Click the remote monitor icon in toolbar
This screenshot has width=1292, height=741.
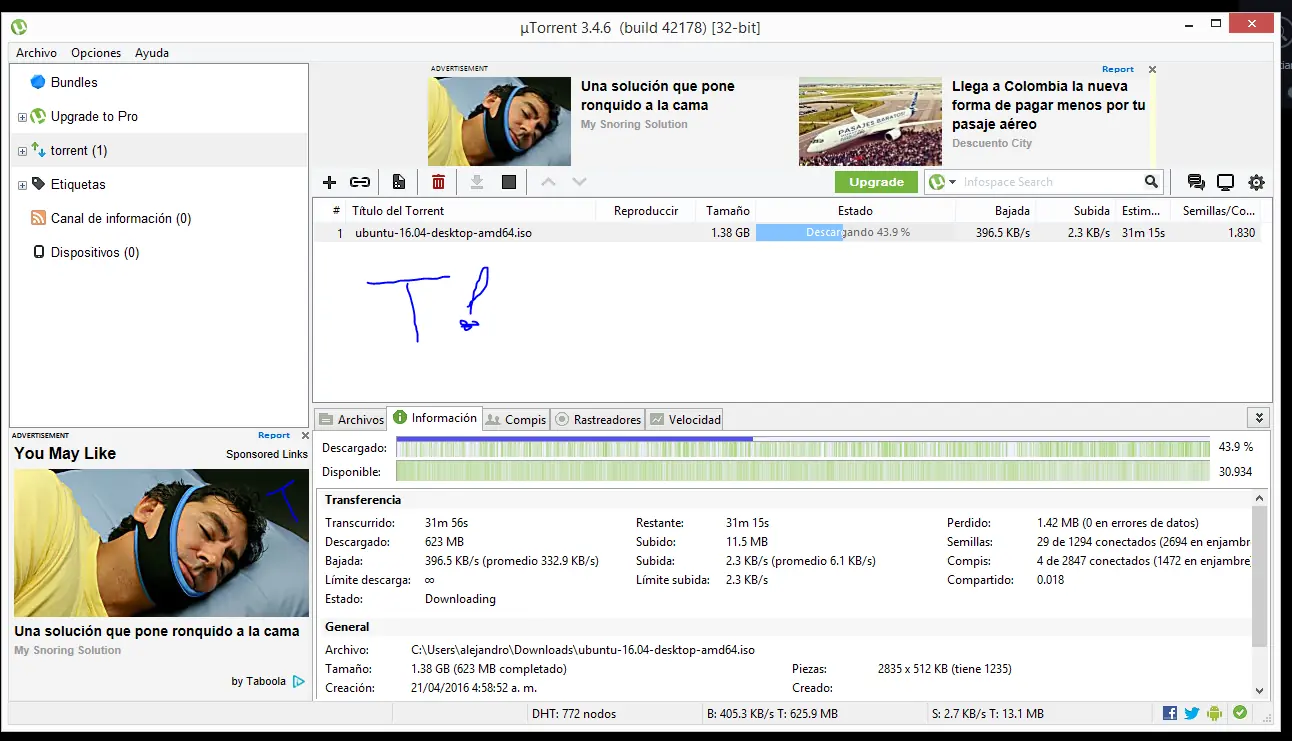[1225, 182]
